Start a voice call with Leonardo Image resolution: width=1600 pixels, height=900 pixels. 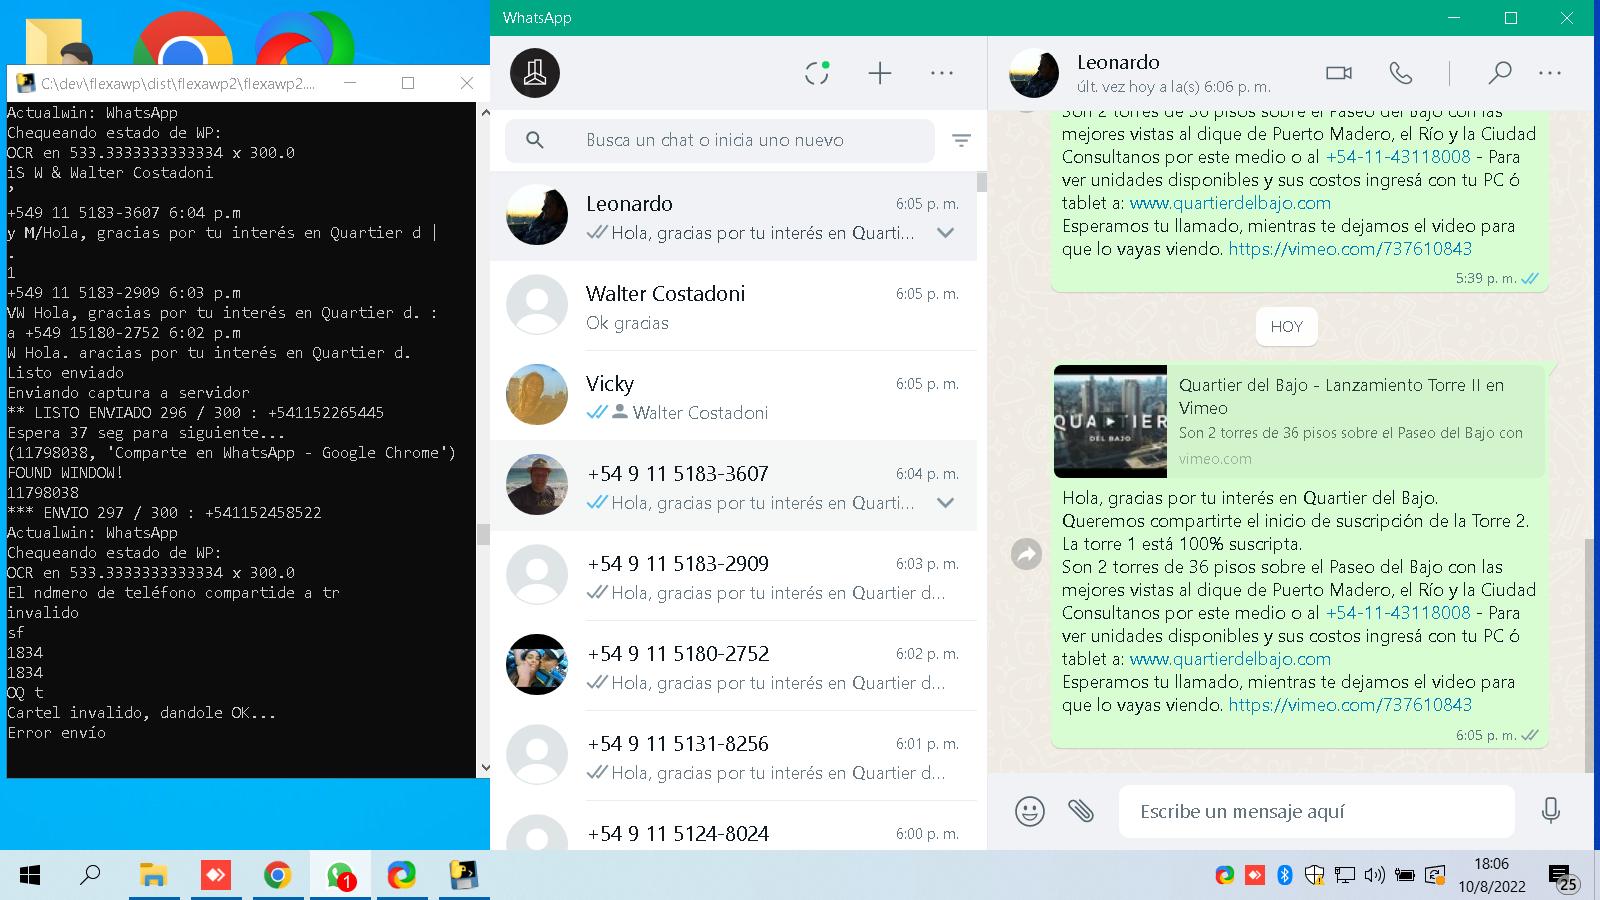1401,73
